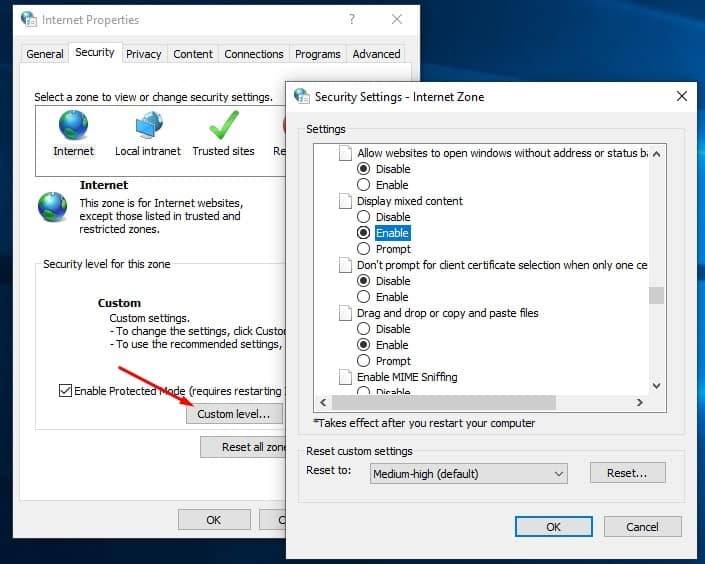Click the horizontal scroll left arrow
Screen dimensions: 705x564
(323, 402)
